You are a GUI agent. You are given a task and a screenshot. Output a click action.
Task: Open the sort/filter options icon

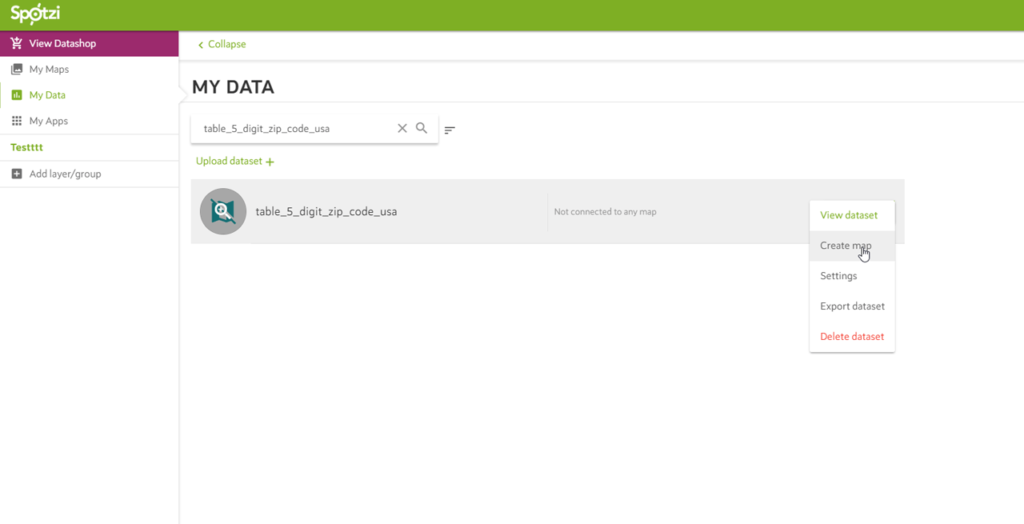coord(449,130)
